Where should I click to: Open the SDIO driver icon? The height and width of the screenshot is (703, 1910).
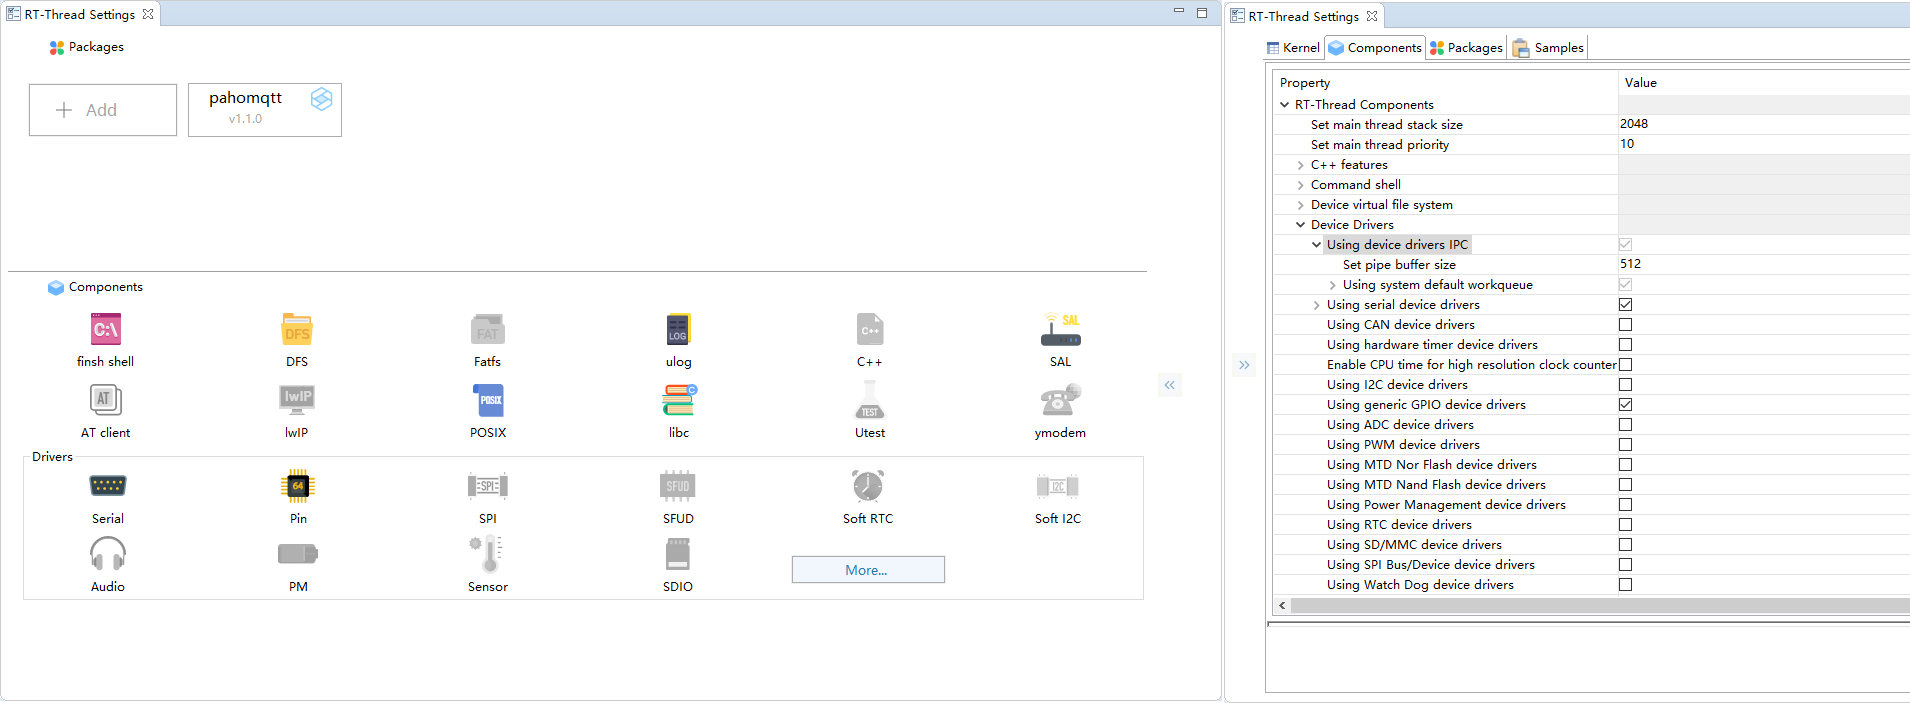(678, 553)
